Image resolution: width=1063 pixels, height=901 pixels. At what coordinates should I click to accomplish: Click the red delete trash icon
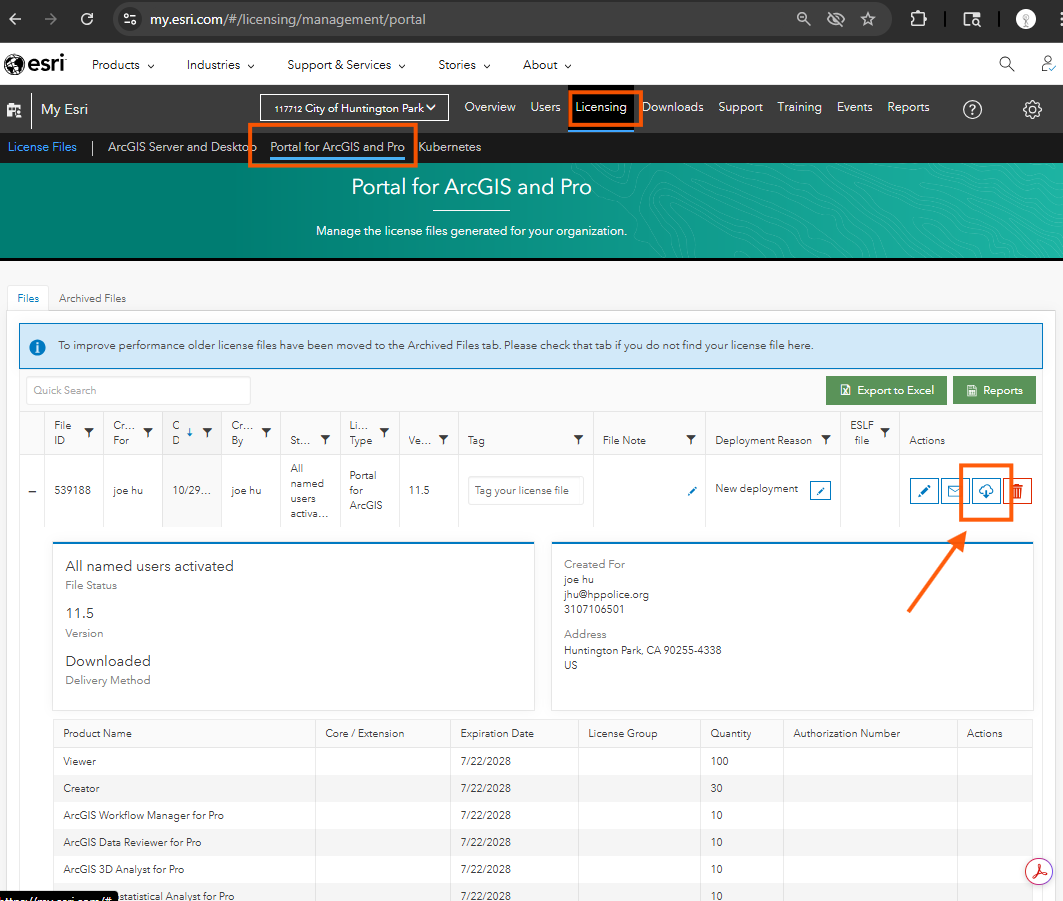(x=1017, y=491)
